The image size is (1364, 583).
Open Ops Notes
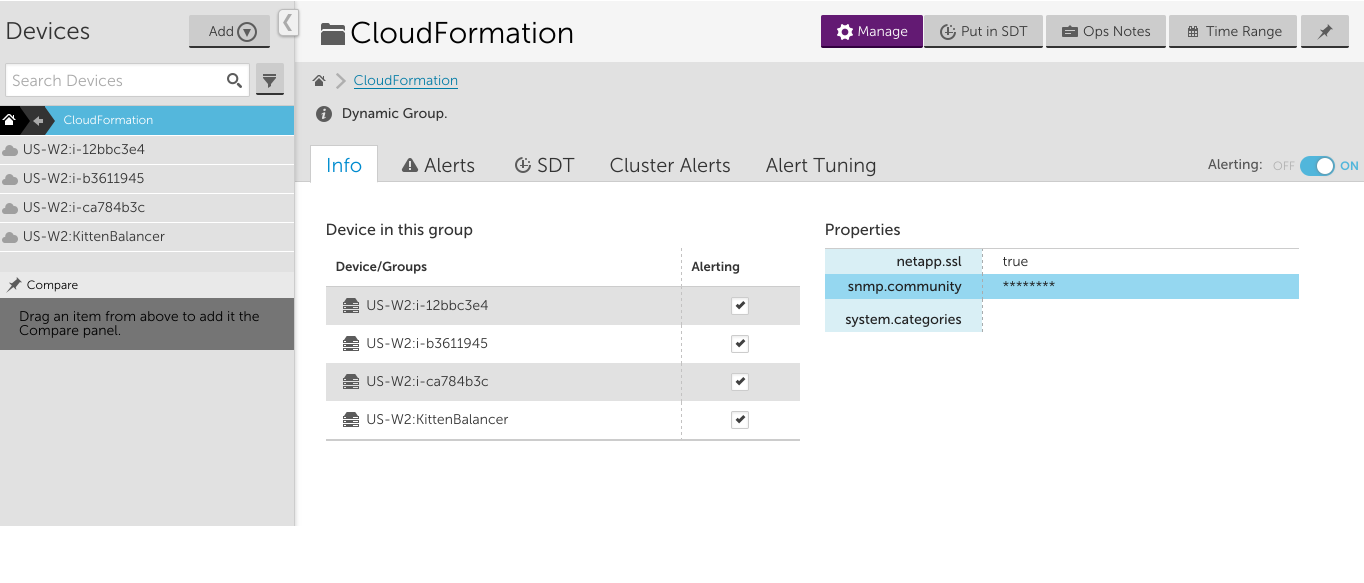[x=1106, y=31]
